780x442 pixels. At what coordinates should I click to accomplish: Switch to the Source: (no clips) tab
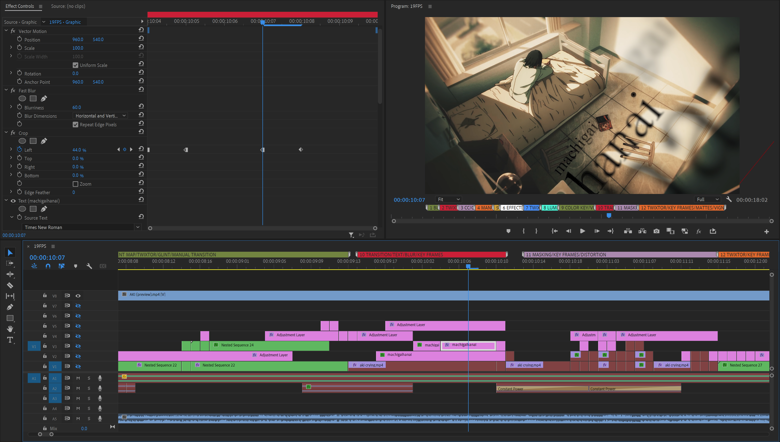pos(68,6)
